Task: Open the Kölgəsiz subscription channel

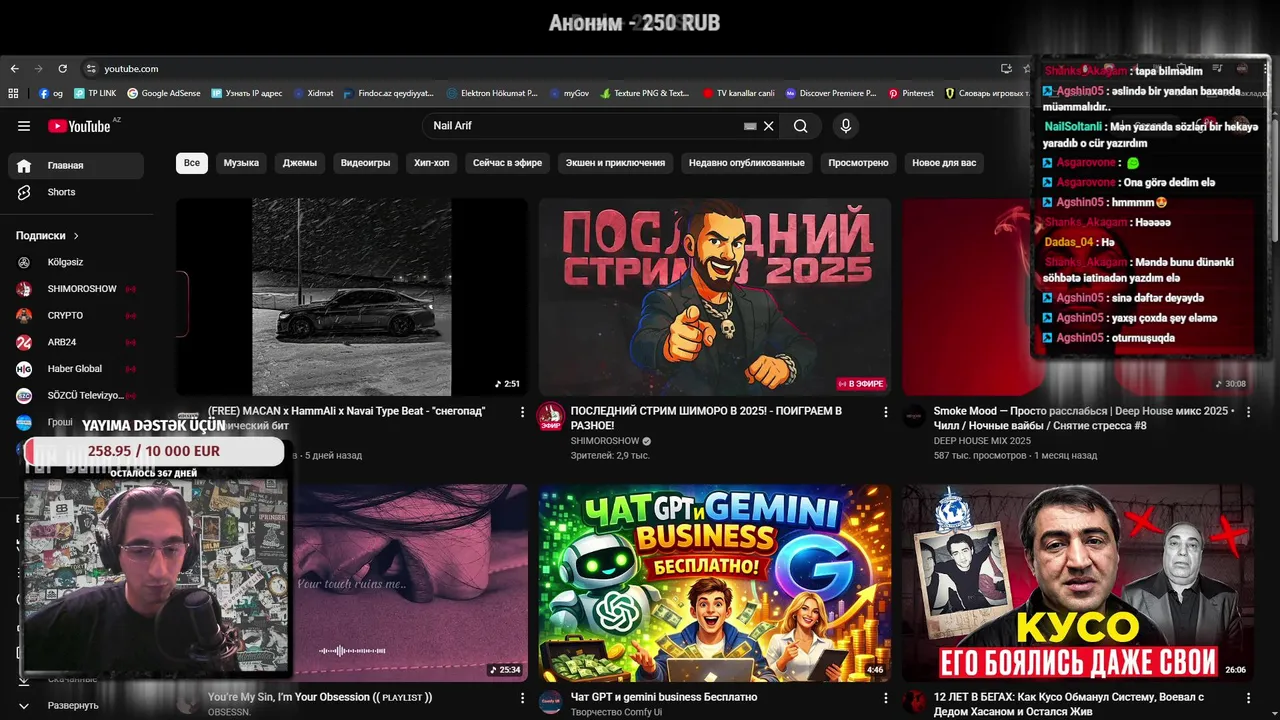Action: click(76, 262)
